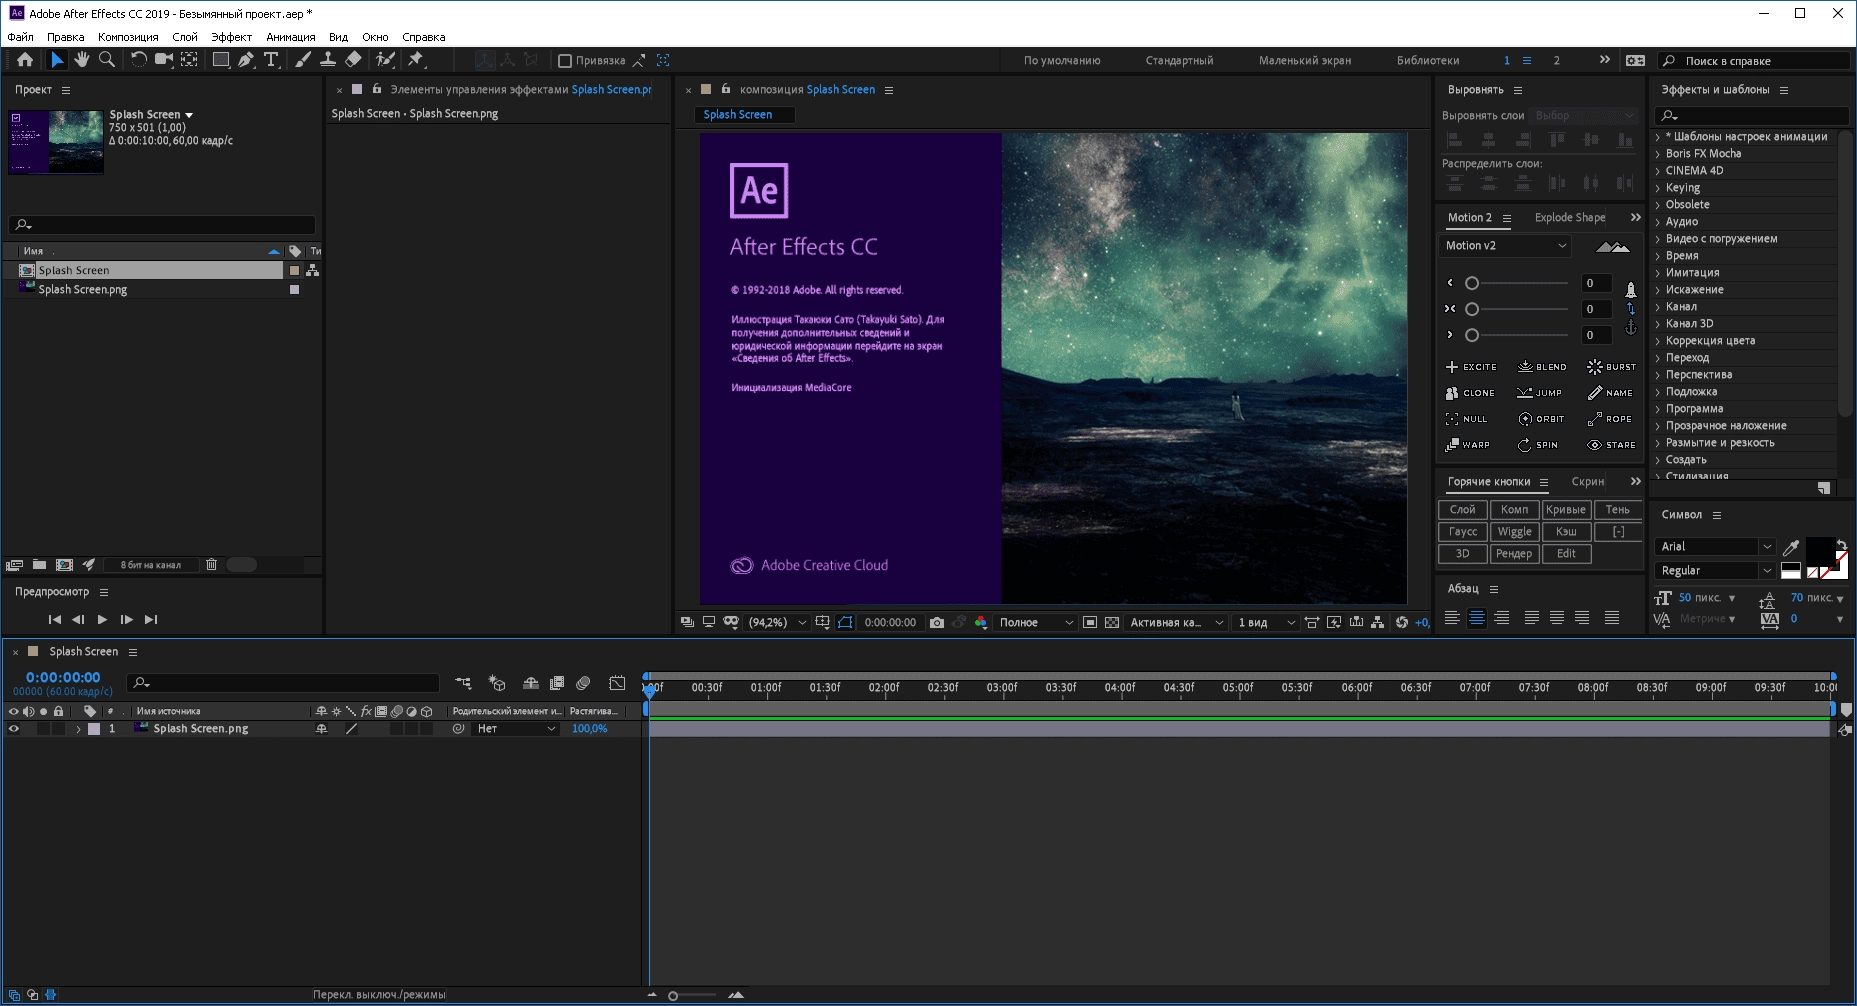Open viewer zoom level (94,2%) dropdown
Viewport: 1857px width, 1006px height.
(x=777, y=622)
